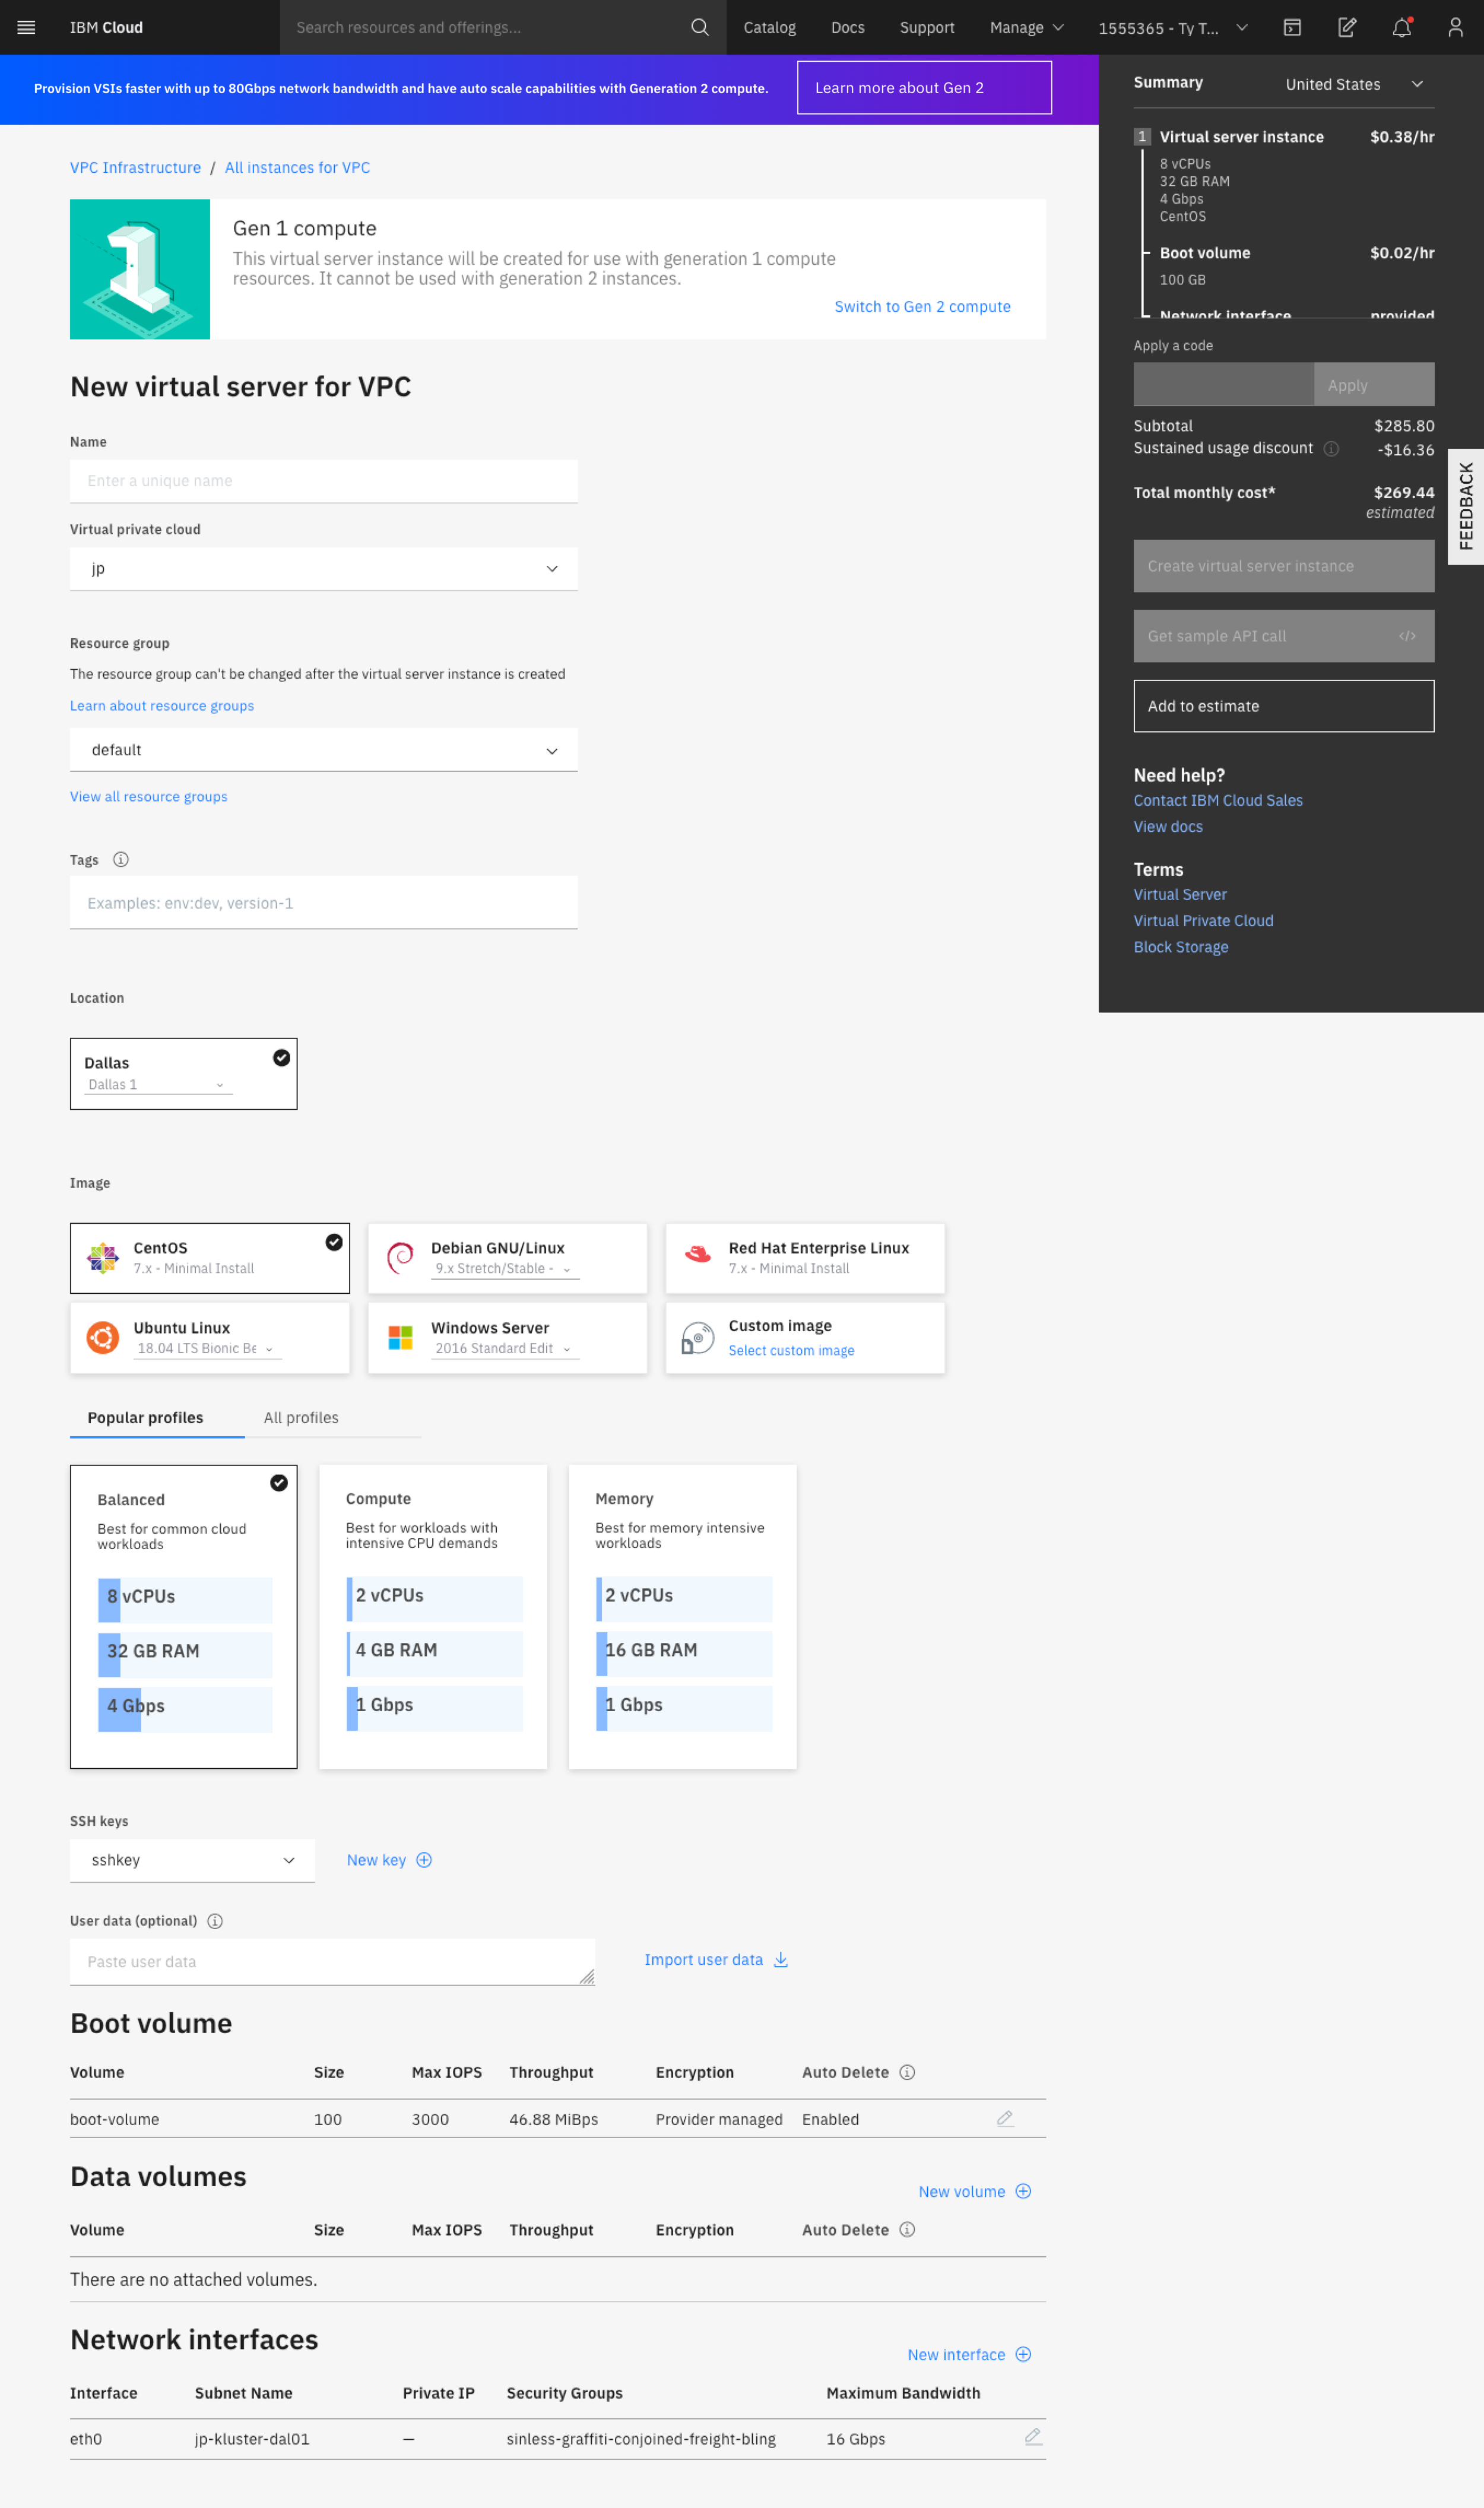
Task: Select the CentOS image card
Action: pyautogui.click(x=210, y=1258)
